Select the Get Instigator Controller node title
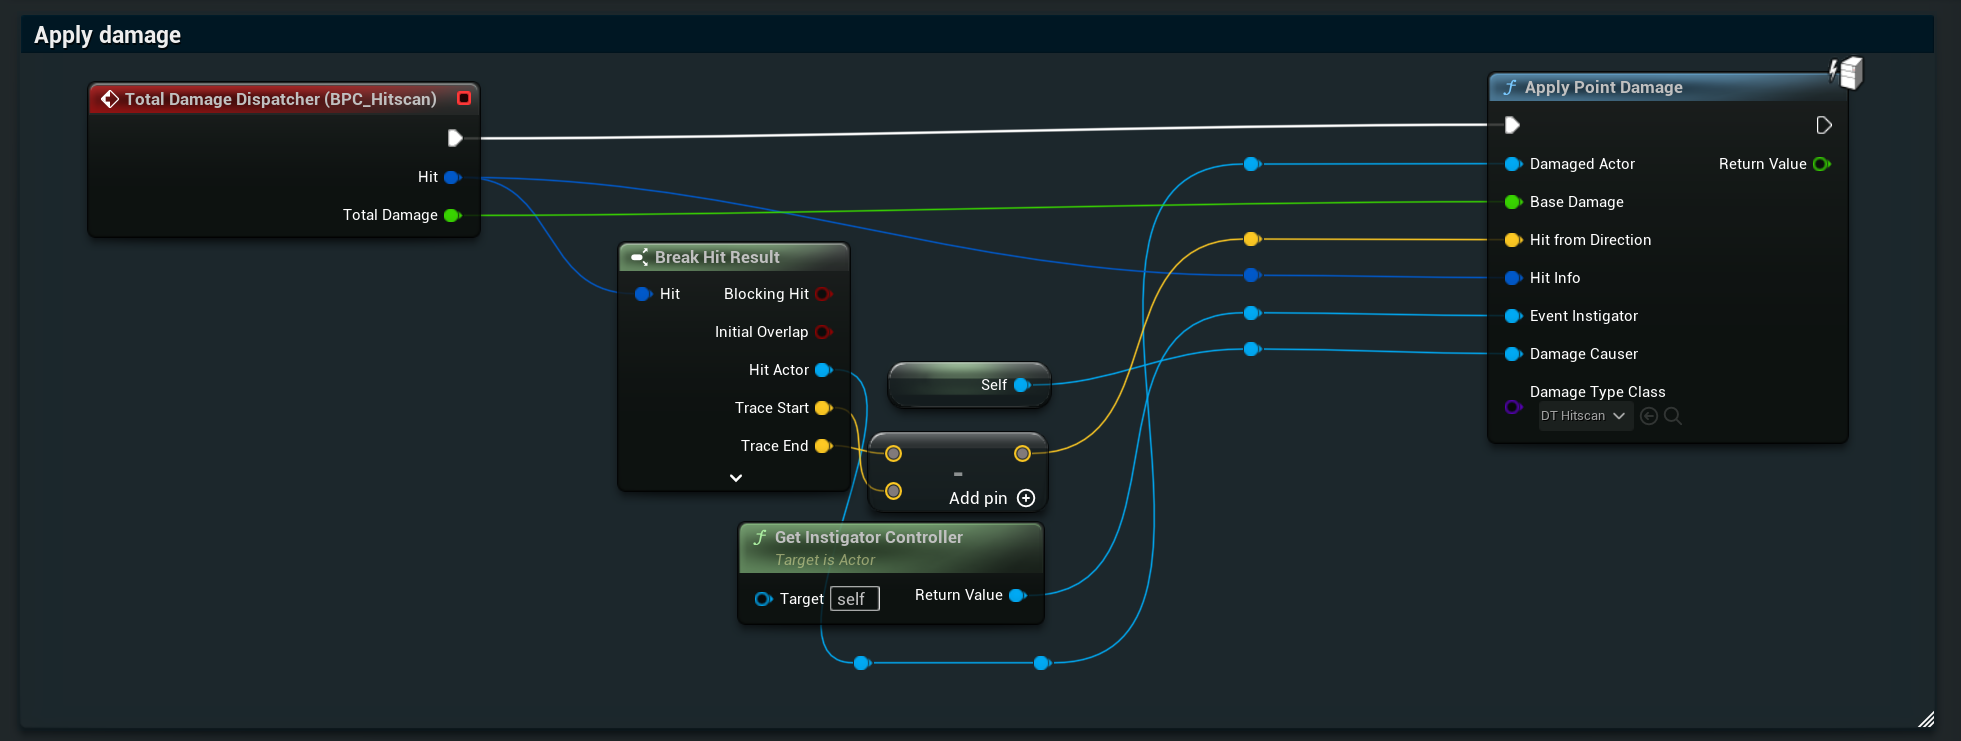Screen dimensions: 1961x741 (868, 537)
